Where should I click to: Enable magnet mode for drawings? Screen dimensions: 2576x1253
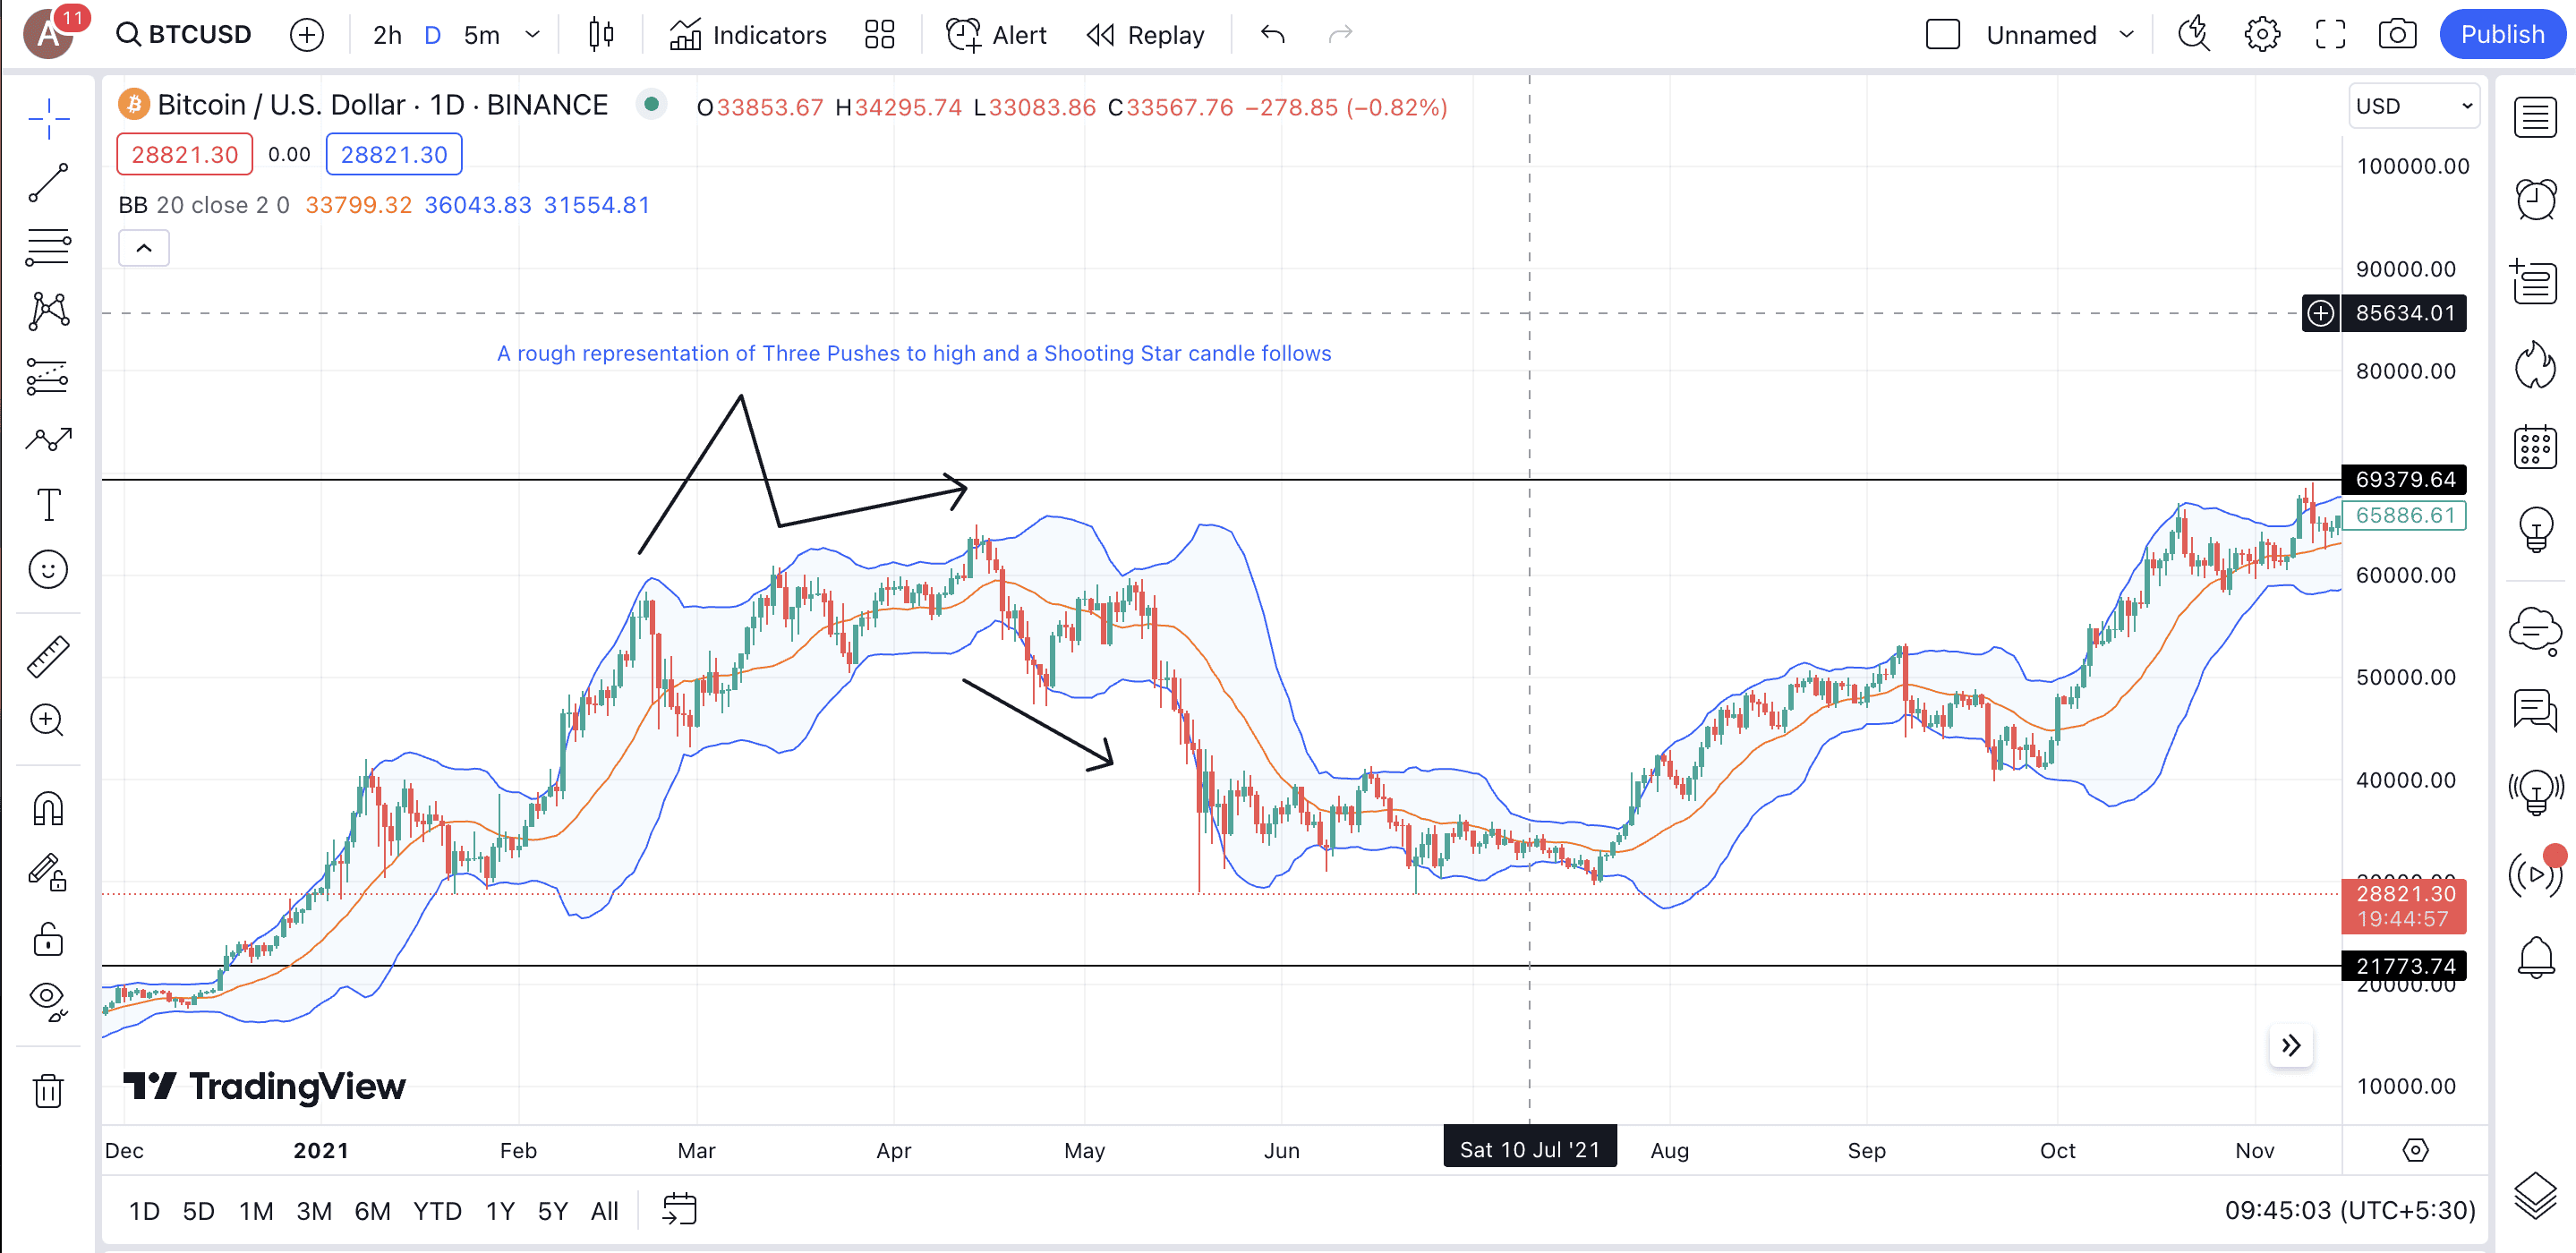click(x=48, y=808)
